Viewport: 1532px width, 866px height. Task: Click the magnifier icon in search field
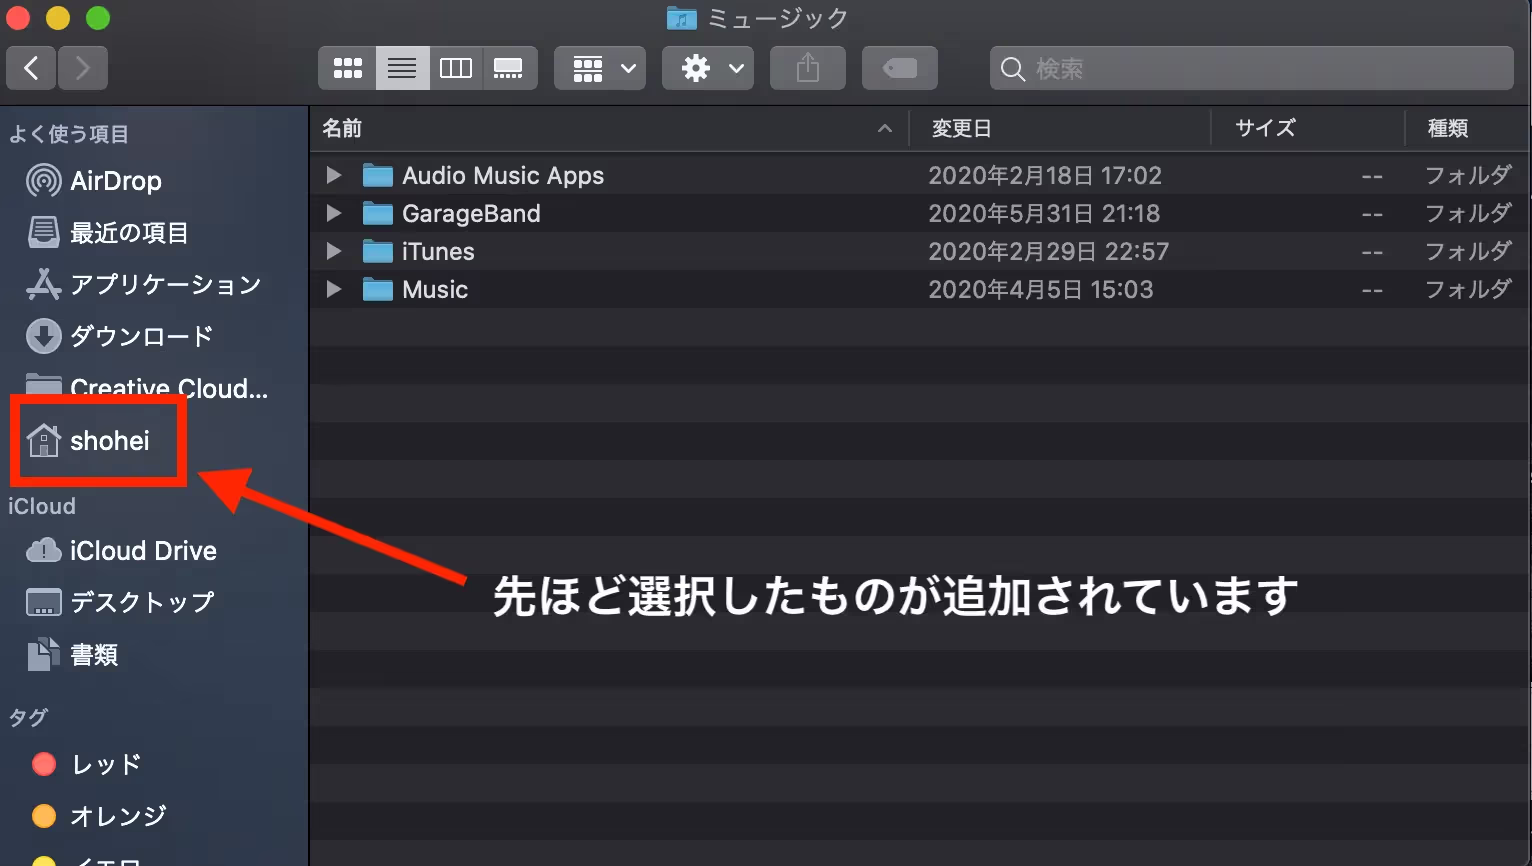coord(1013,69)
